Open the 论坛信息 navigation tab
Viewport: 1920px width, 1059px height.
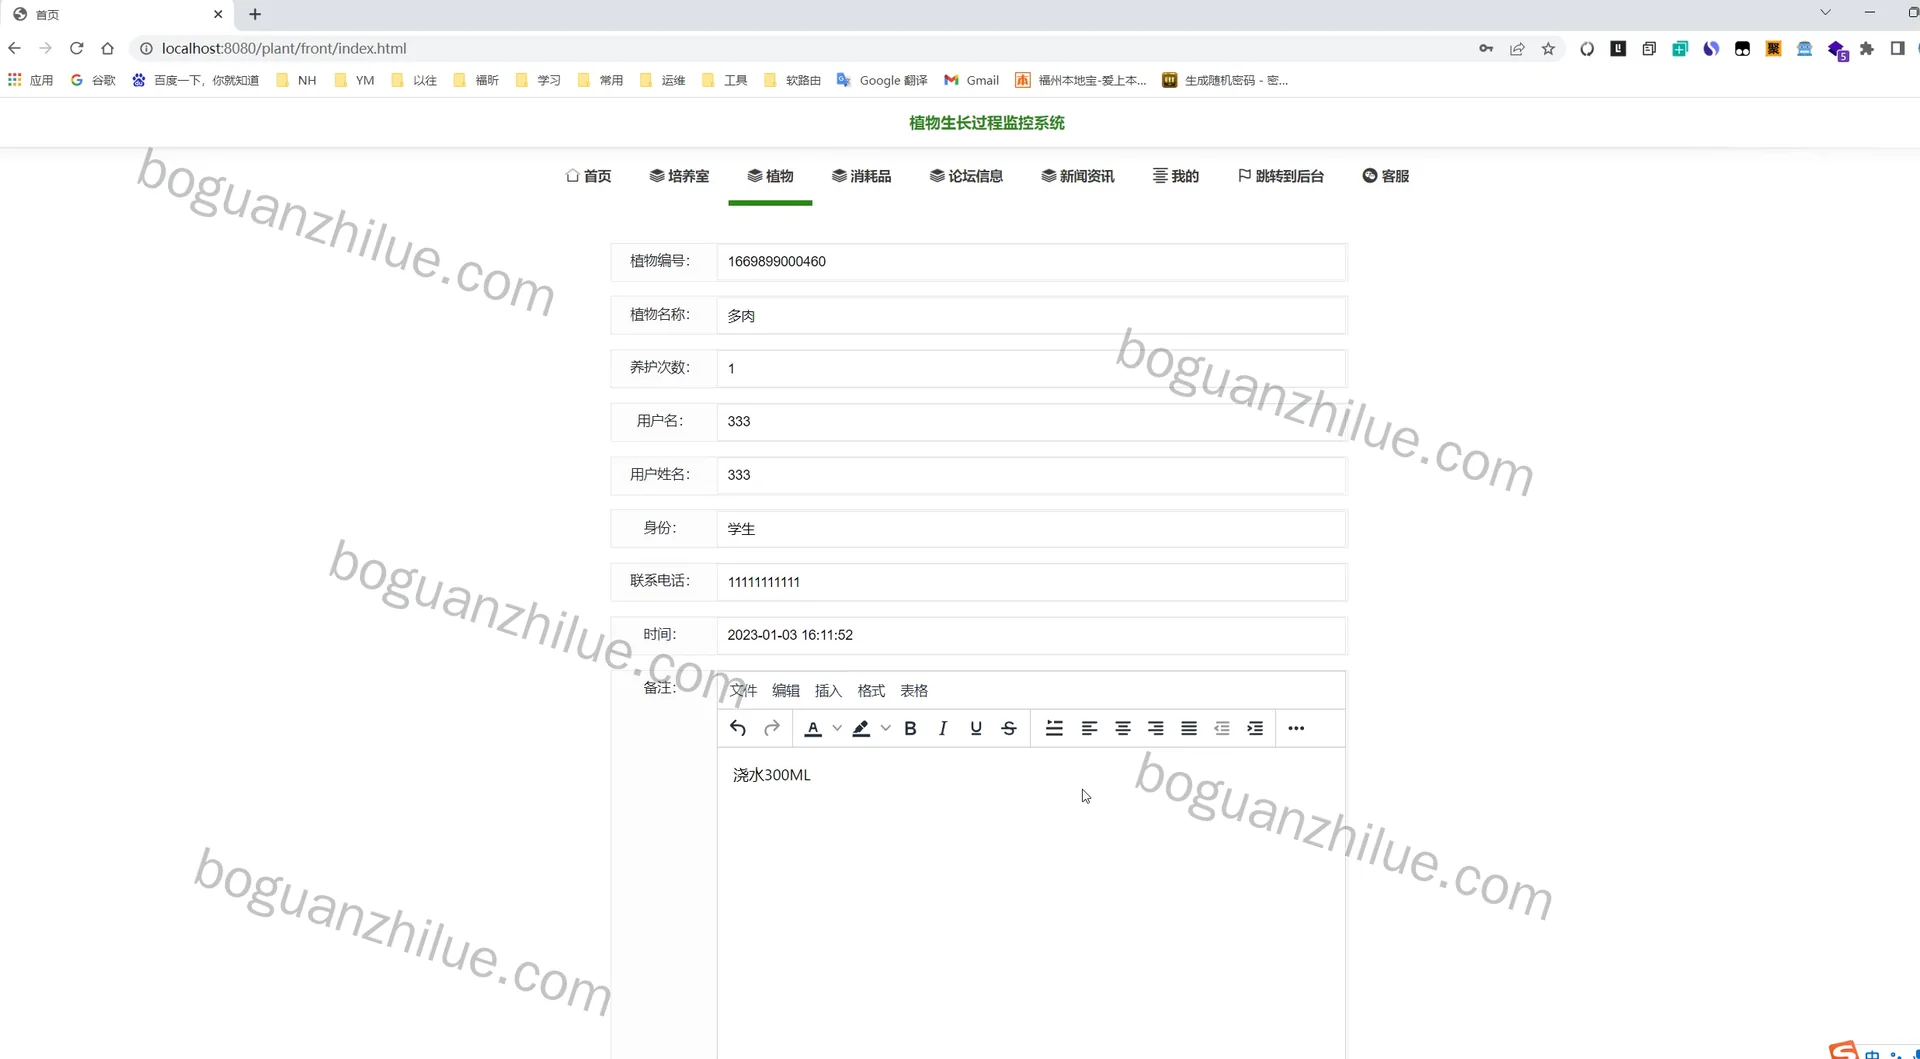(x=966, y=176)
